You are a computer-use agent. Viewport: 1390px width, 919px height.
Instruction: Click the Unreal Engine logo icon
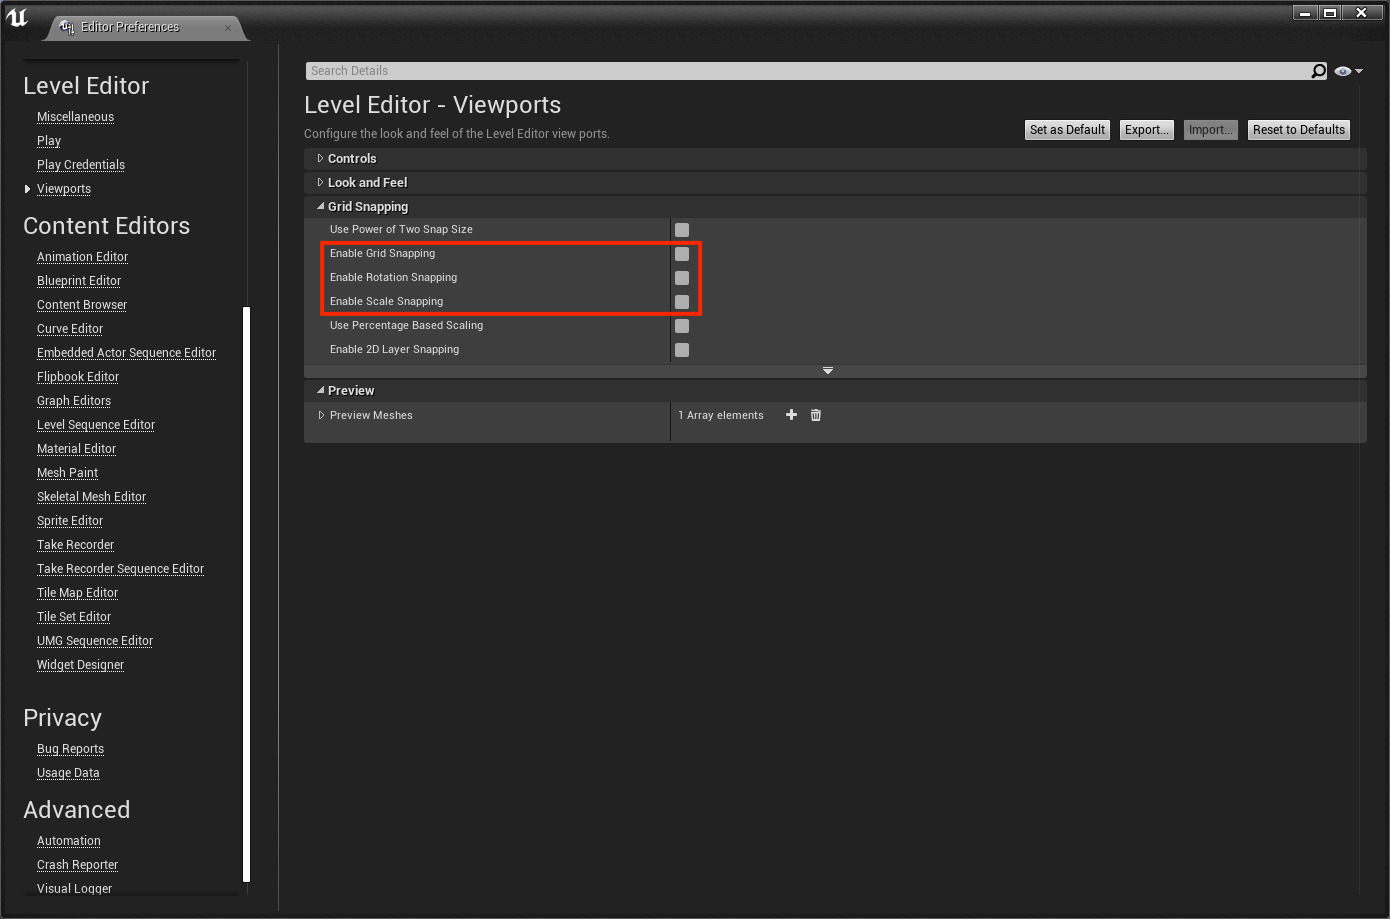[17, 17]
